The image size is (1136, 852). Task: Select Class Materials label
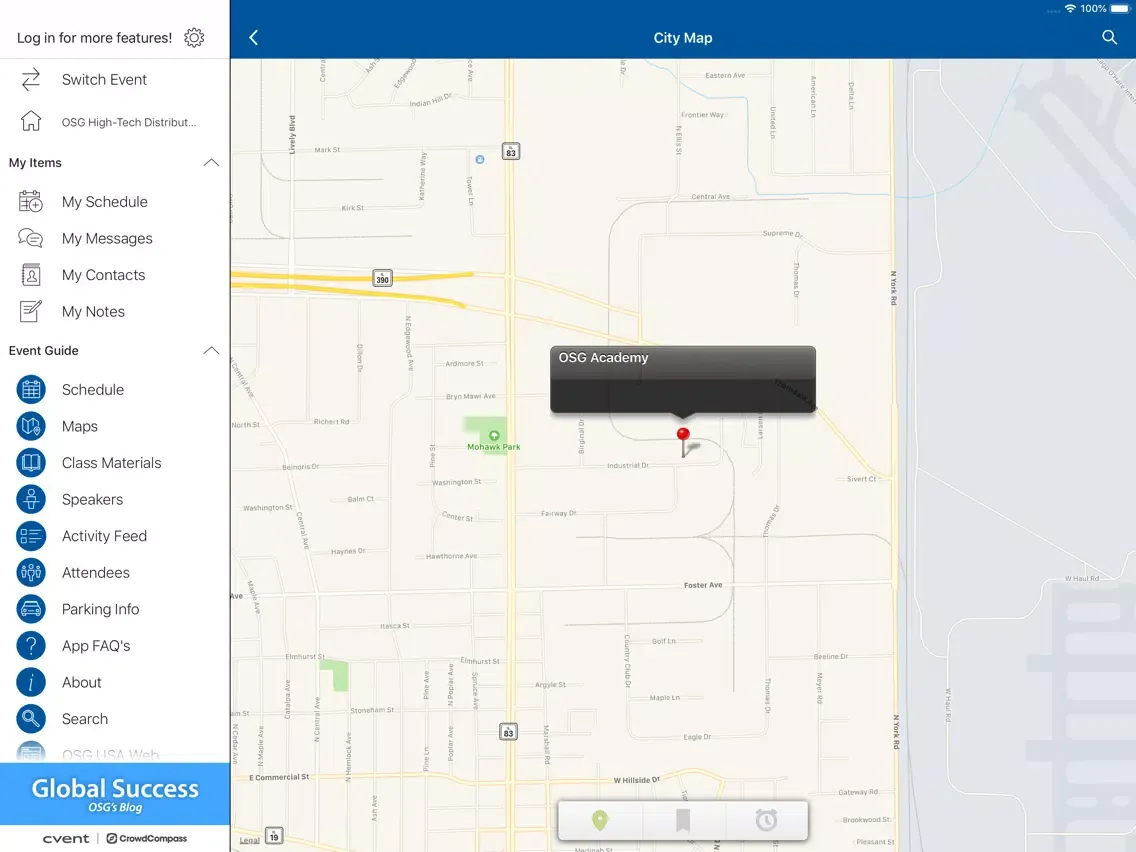(x=112, y=463)
